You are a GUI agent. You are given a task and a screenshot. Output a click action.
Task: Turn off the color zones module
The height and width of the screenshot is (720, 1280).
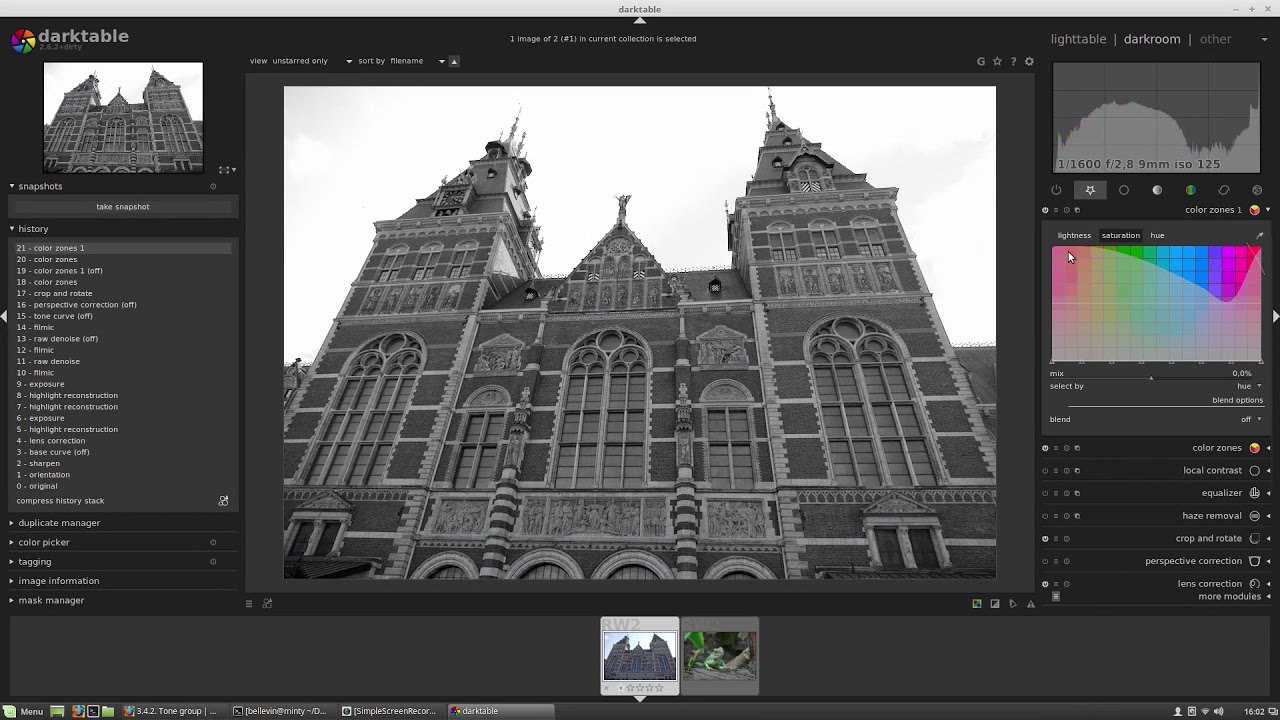1045,448
